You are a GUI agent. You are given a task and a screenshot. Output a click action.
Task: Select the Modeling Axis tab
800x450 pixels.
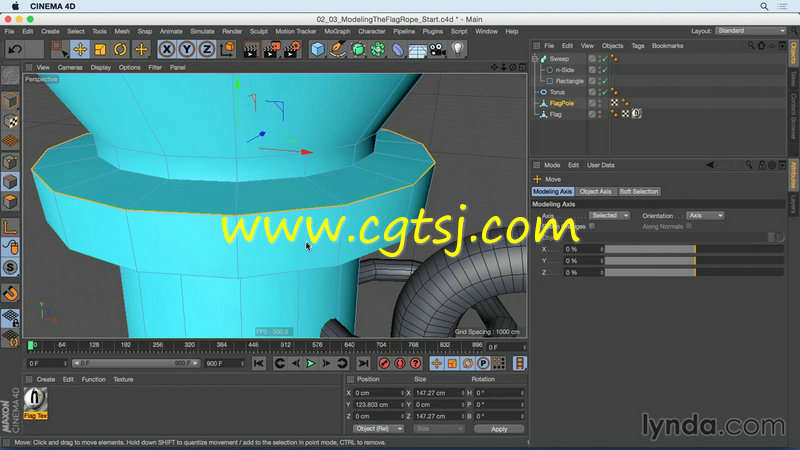pyautogui.click(x=553, y=191)
